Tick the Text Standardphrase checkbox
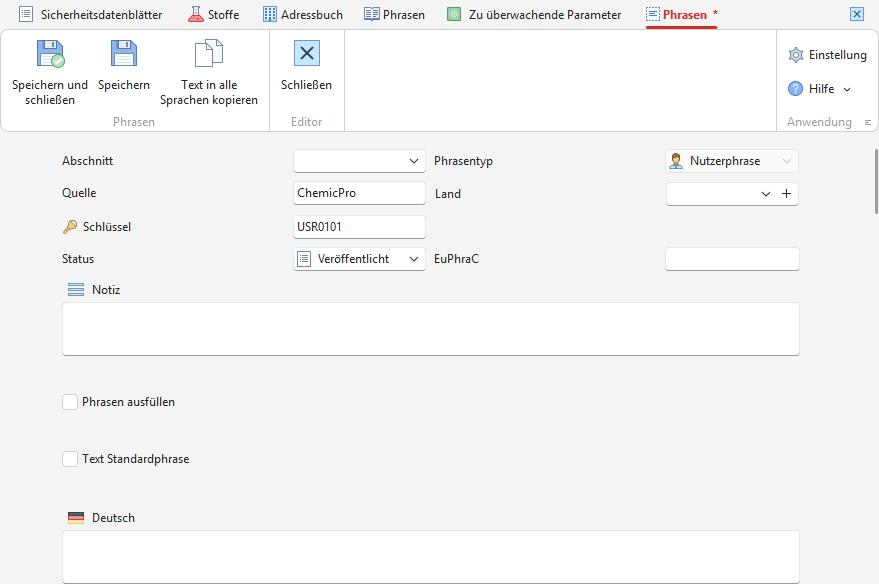This screenshot has width=879, height=584. pos(70,459)
